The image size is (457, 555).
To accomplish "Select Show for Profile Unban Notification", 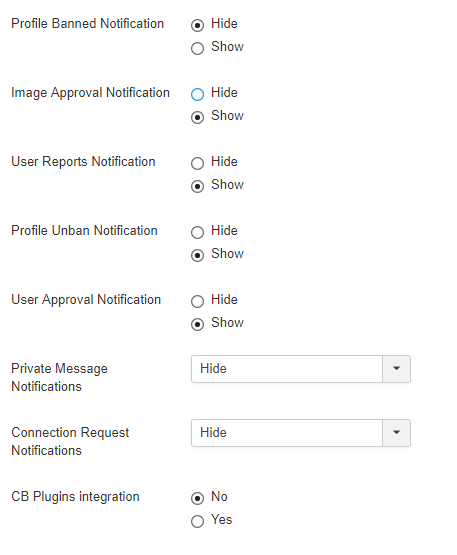I will coord(198,256).
